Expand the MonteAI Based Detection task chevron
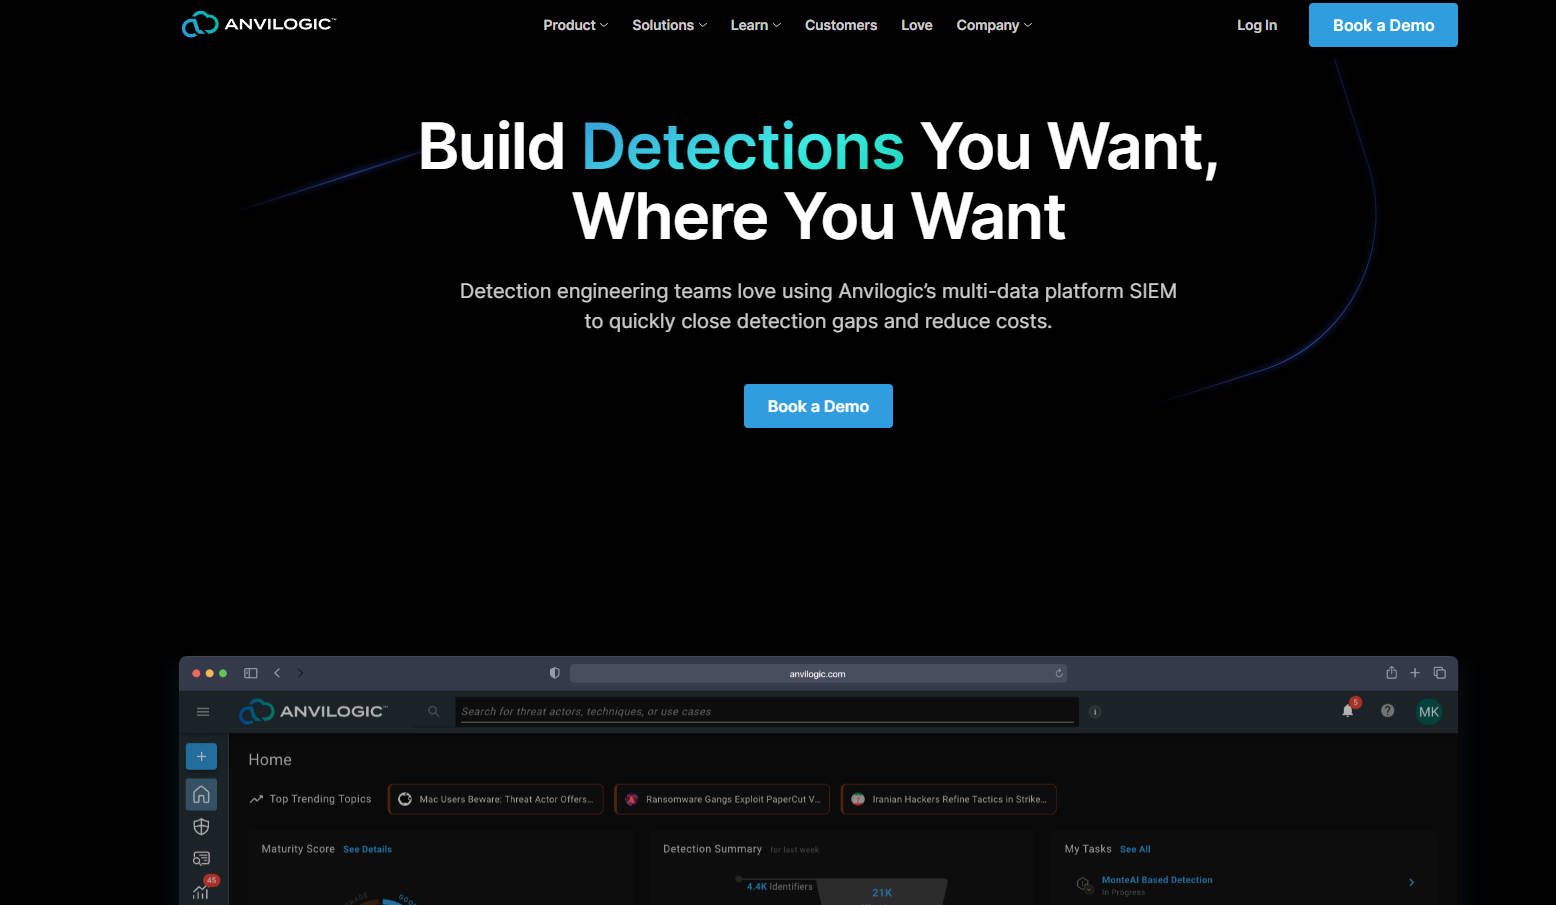This screenshot has width=1556, height=905. [1411, 882]
